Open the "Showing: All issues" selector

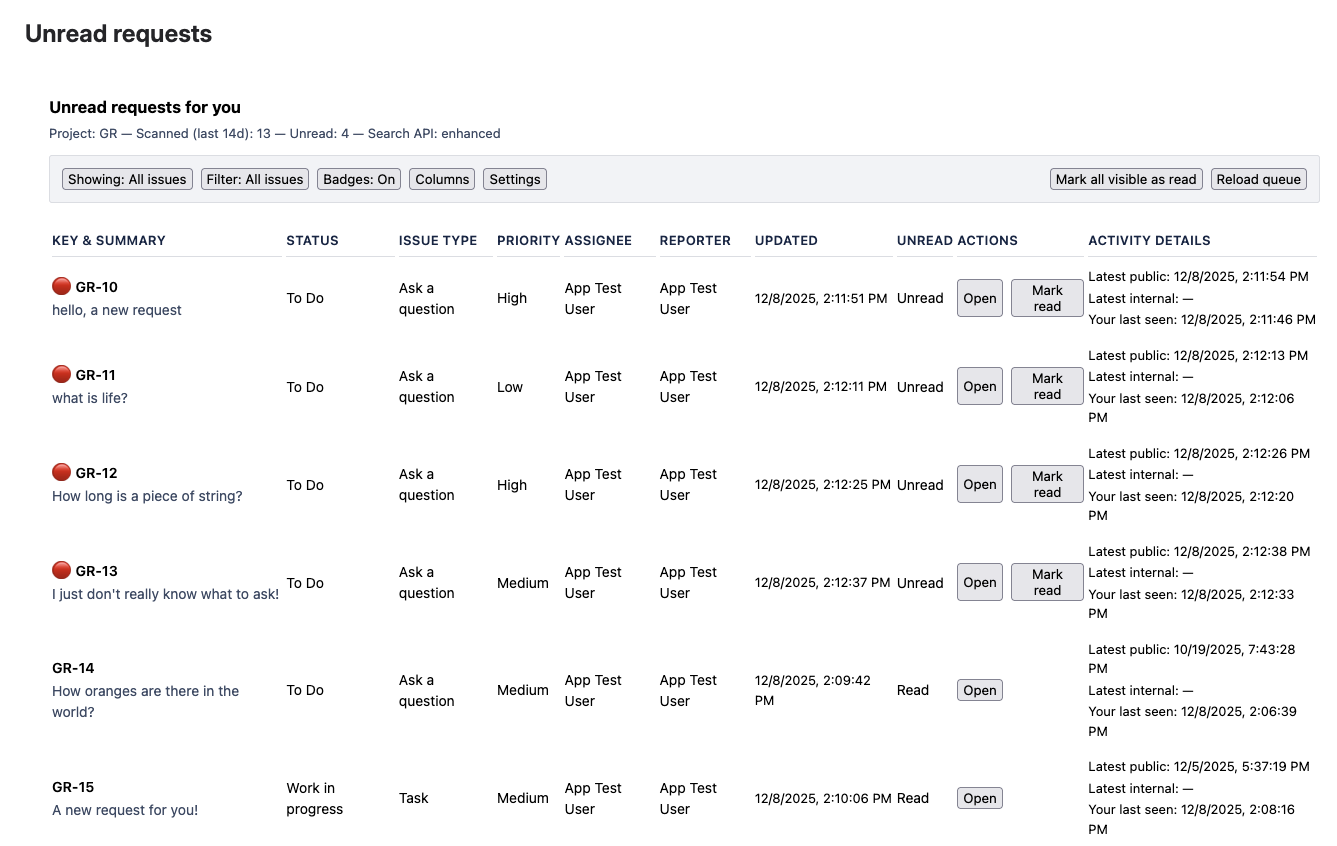pyautogui.click(x=126, y=179)
